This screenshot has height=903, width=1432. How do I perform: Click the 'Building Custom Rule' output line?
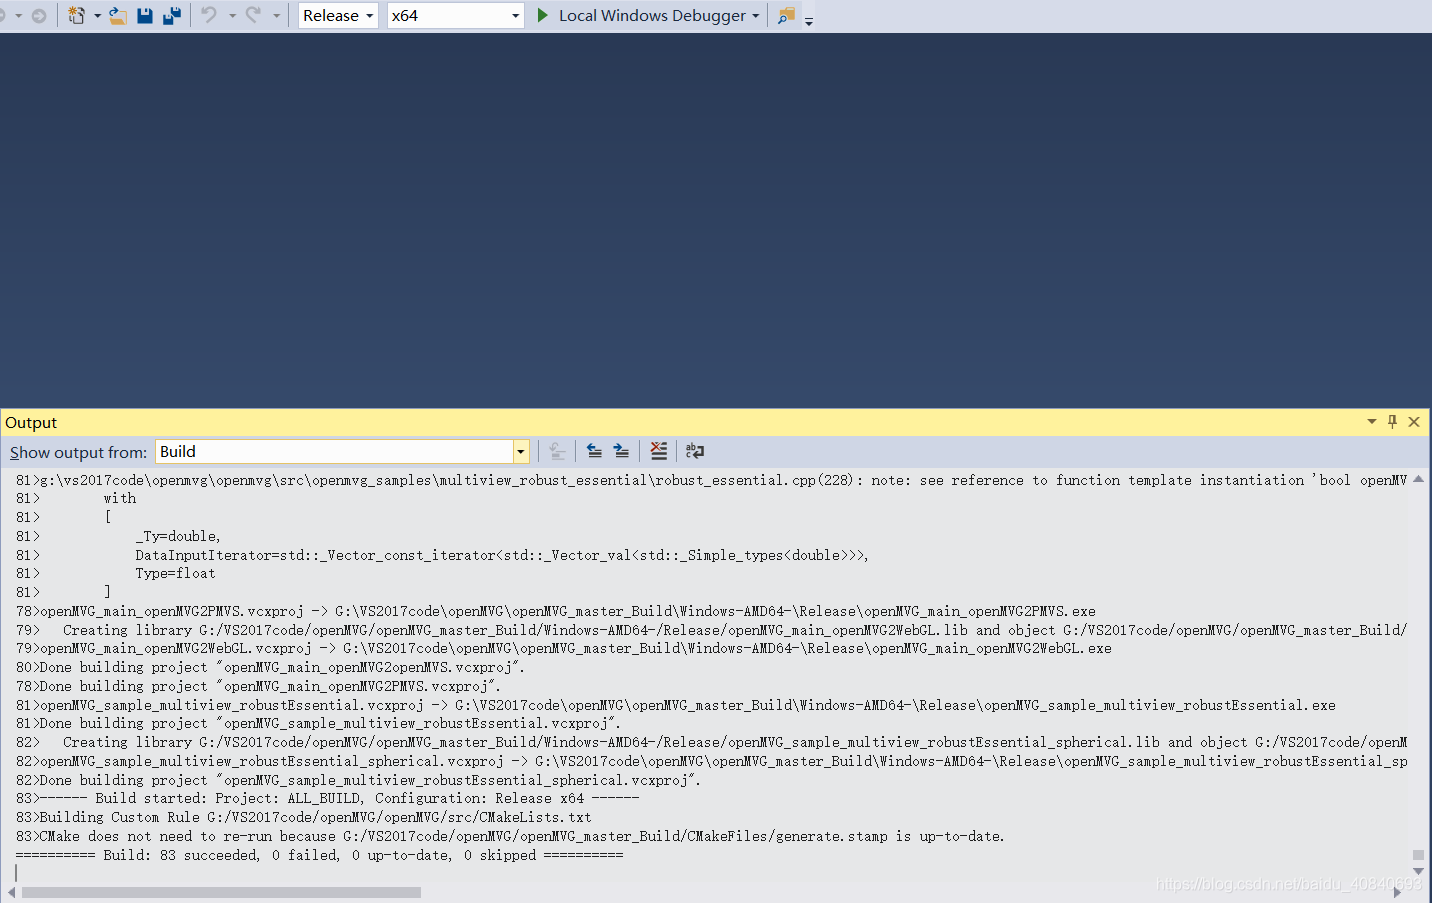pyautogui.click(x=303, y=817)
